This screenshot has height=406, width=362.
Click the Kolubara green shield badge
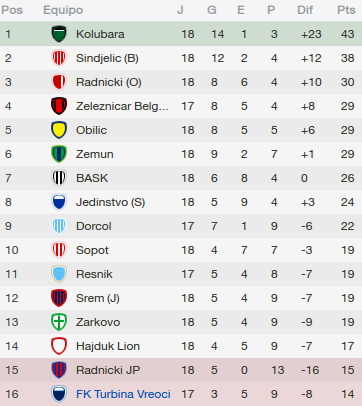pos(59,34)
